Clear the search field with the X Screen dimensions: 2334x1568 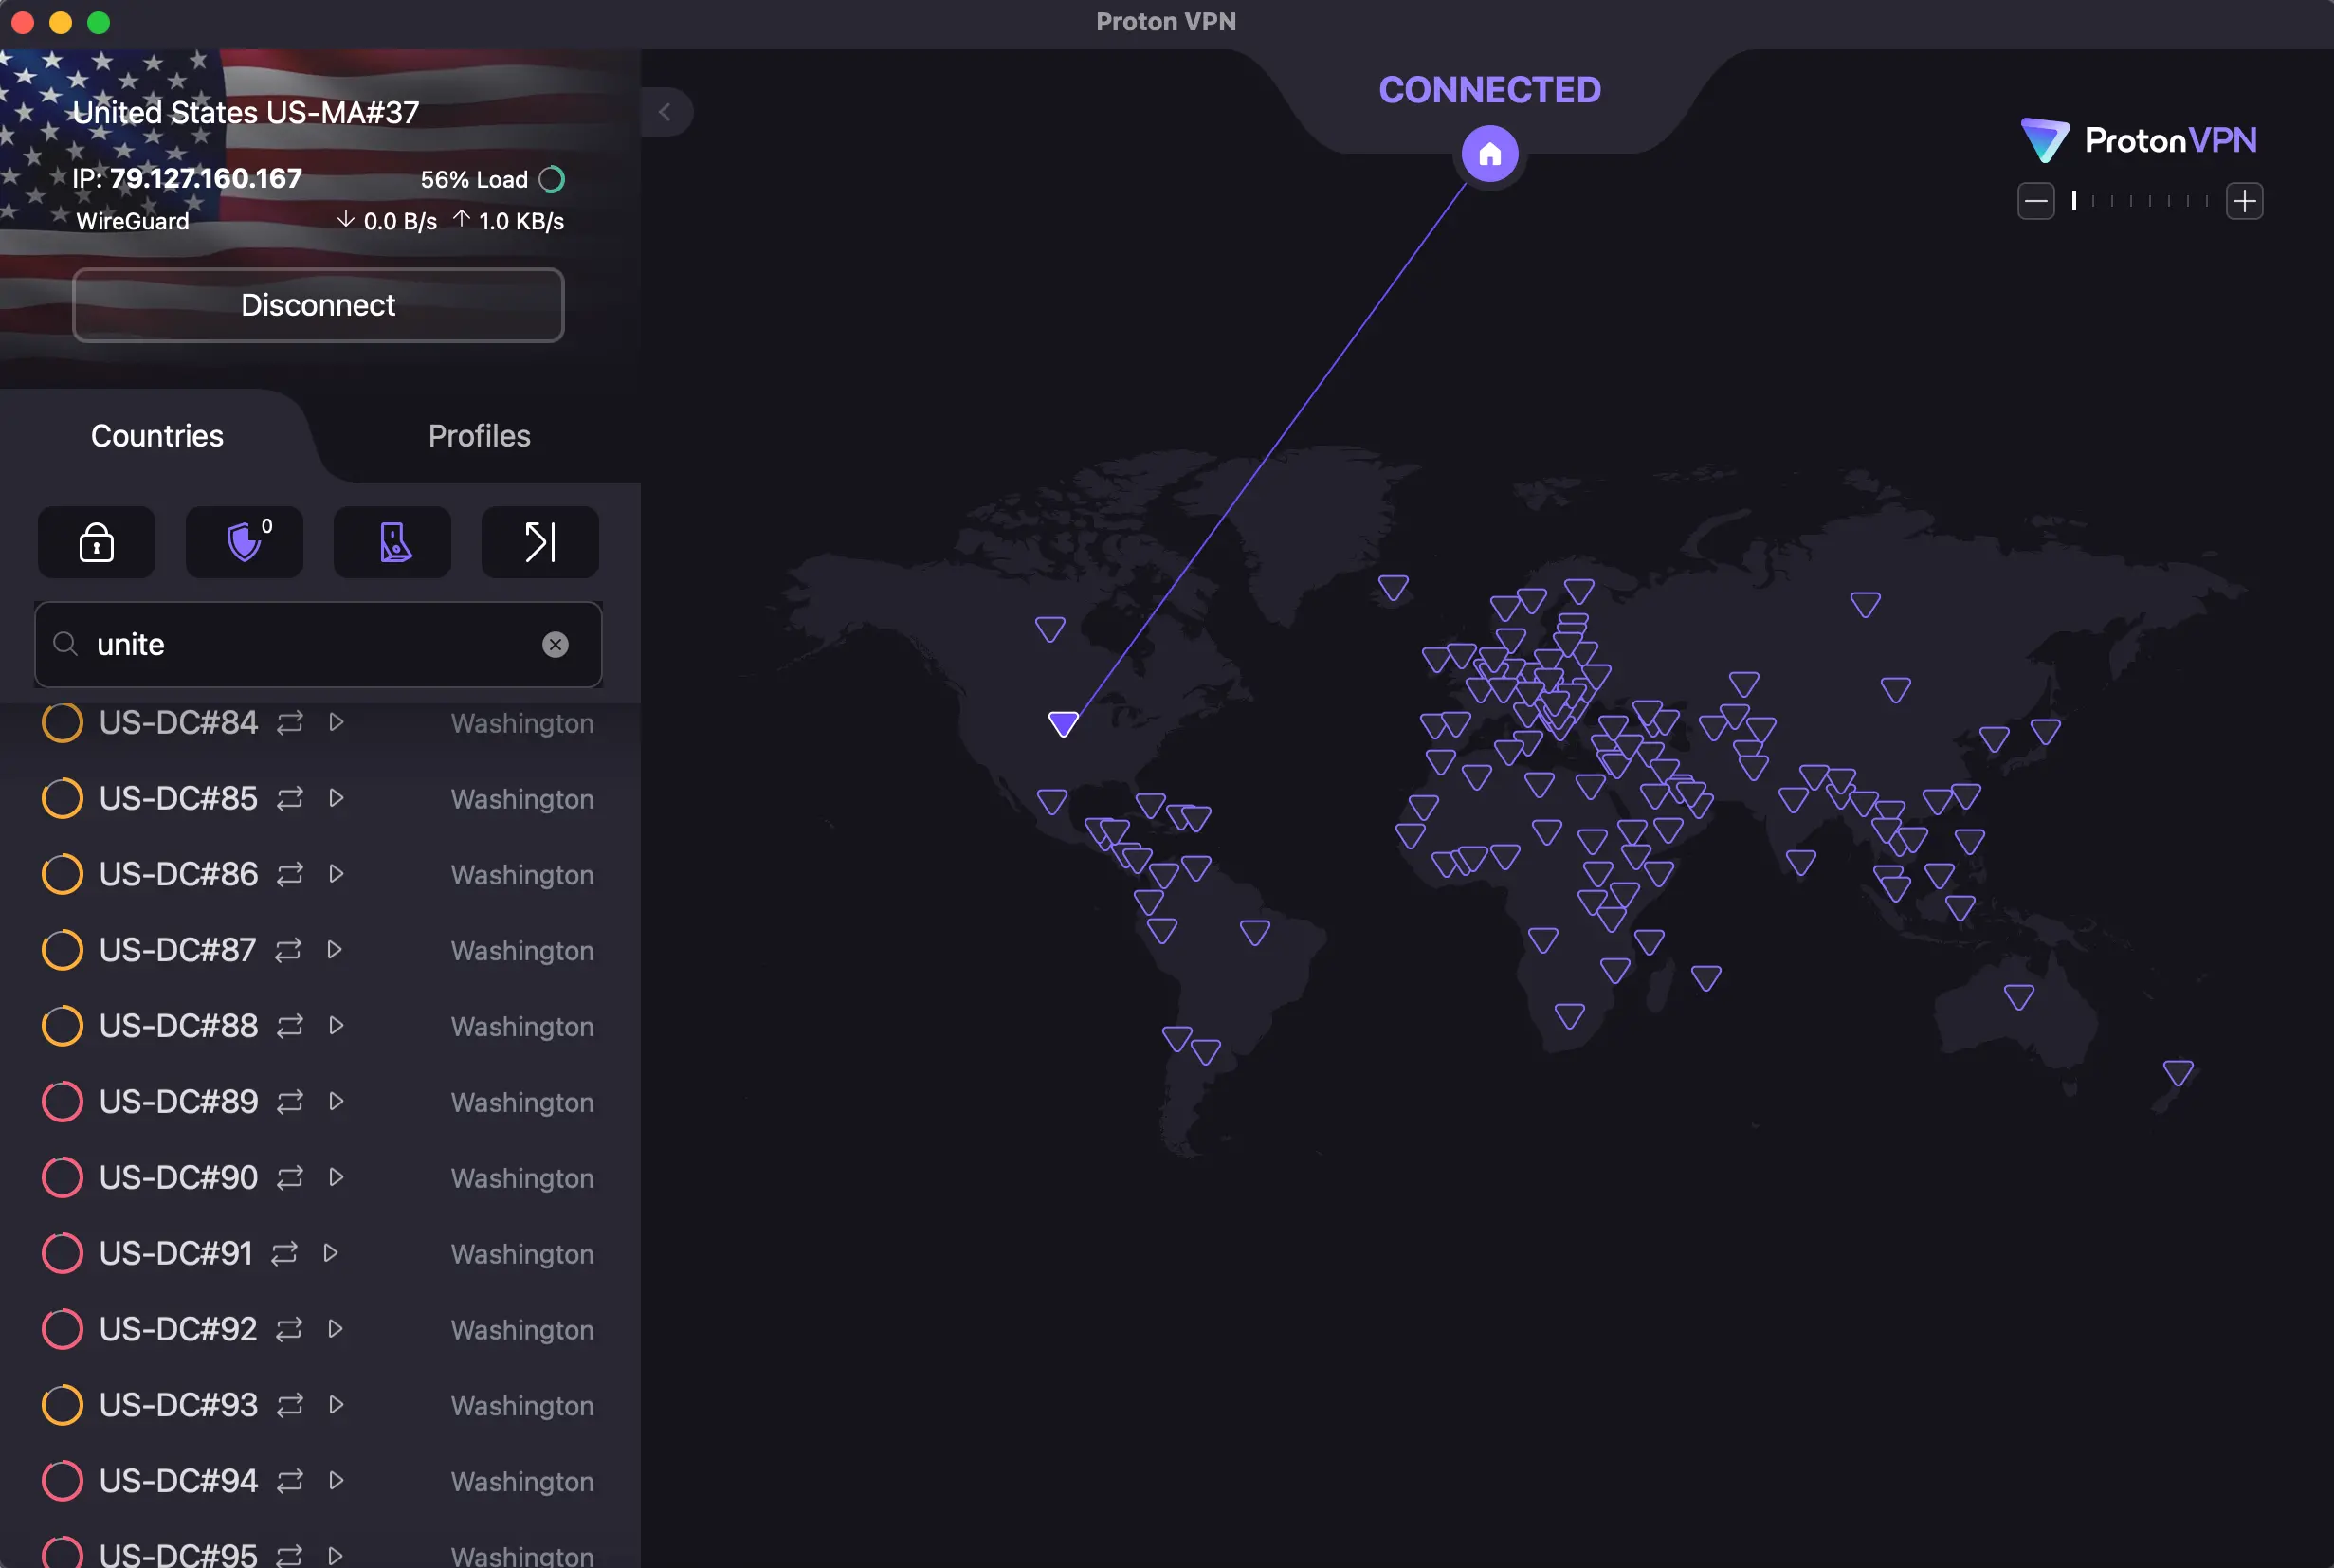(x=556, y=644)
